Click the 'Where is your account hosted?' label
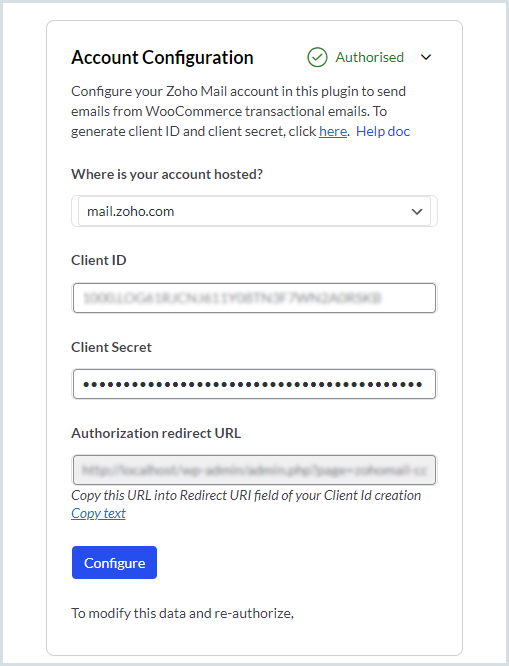 coord(167,174)
